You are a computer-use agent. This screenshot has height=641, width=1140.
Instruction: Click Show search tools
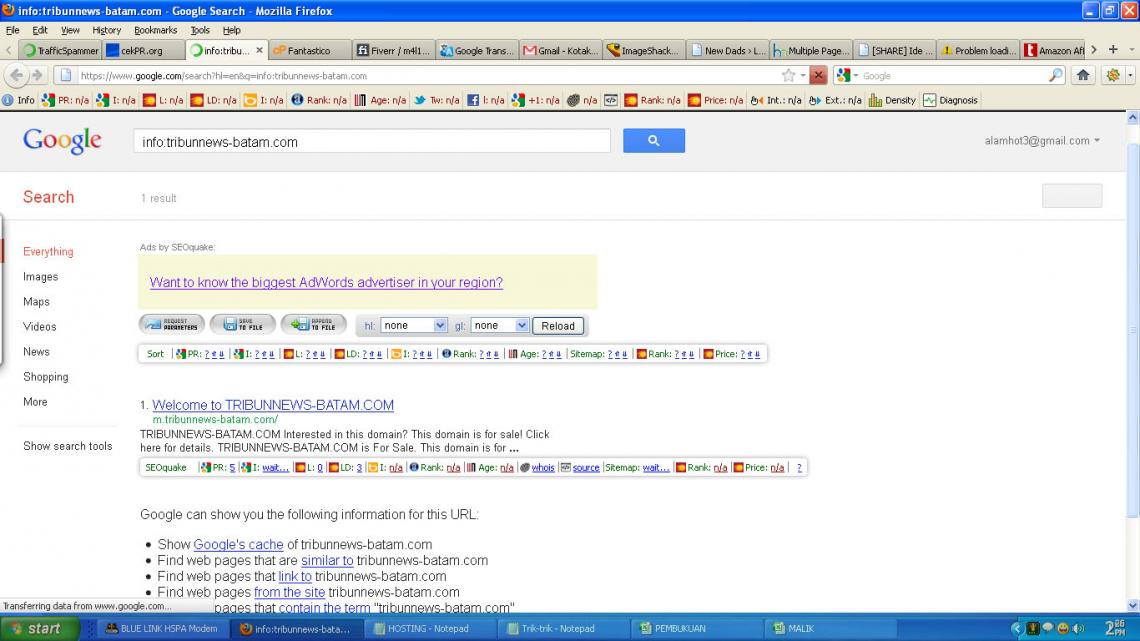[x=68, y=446]
